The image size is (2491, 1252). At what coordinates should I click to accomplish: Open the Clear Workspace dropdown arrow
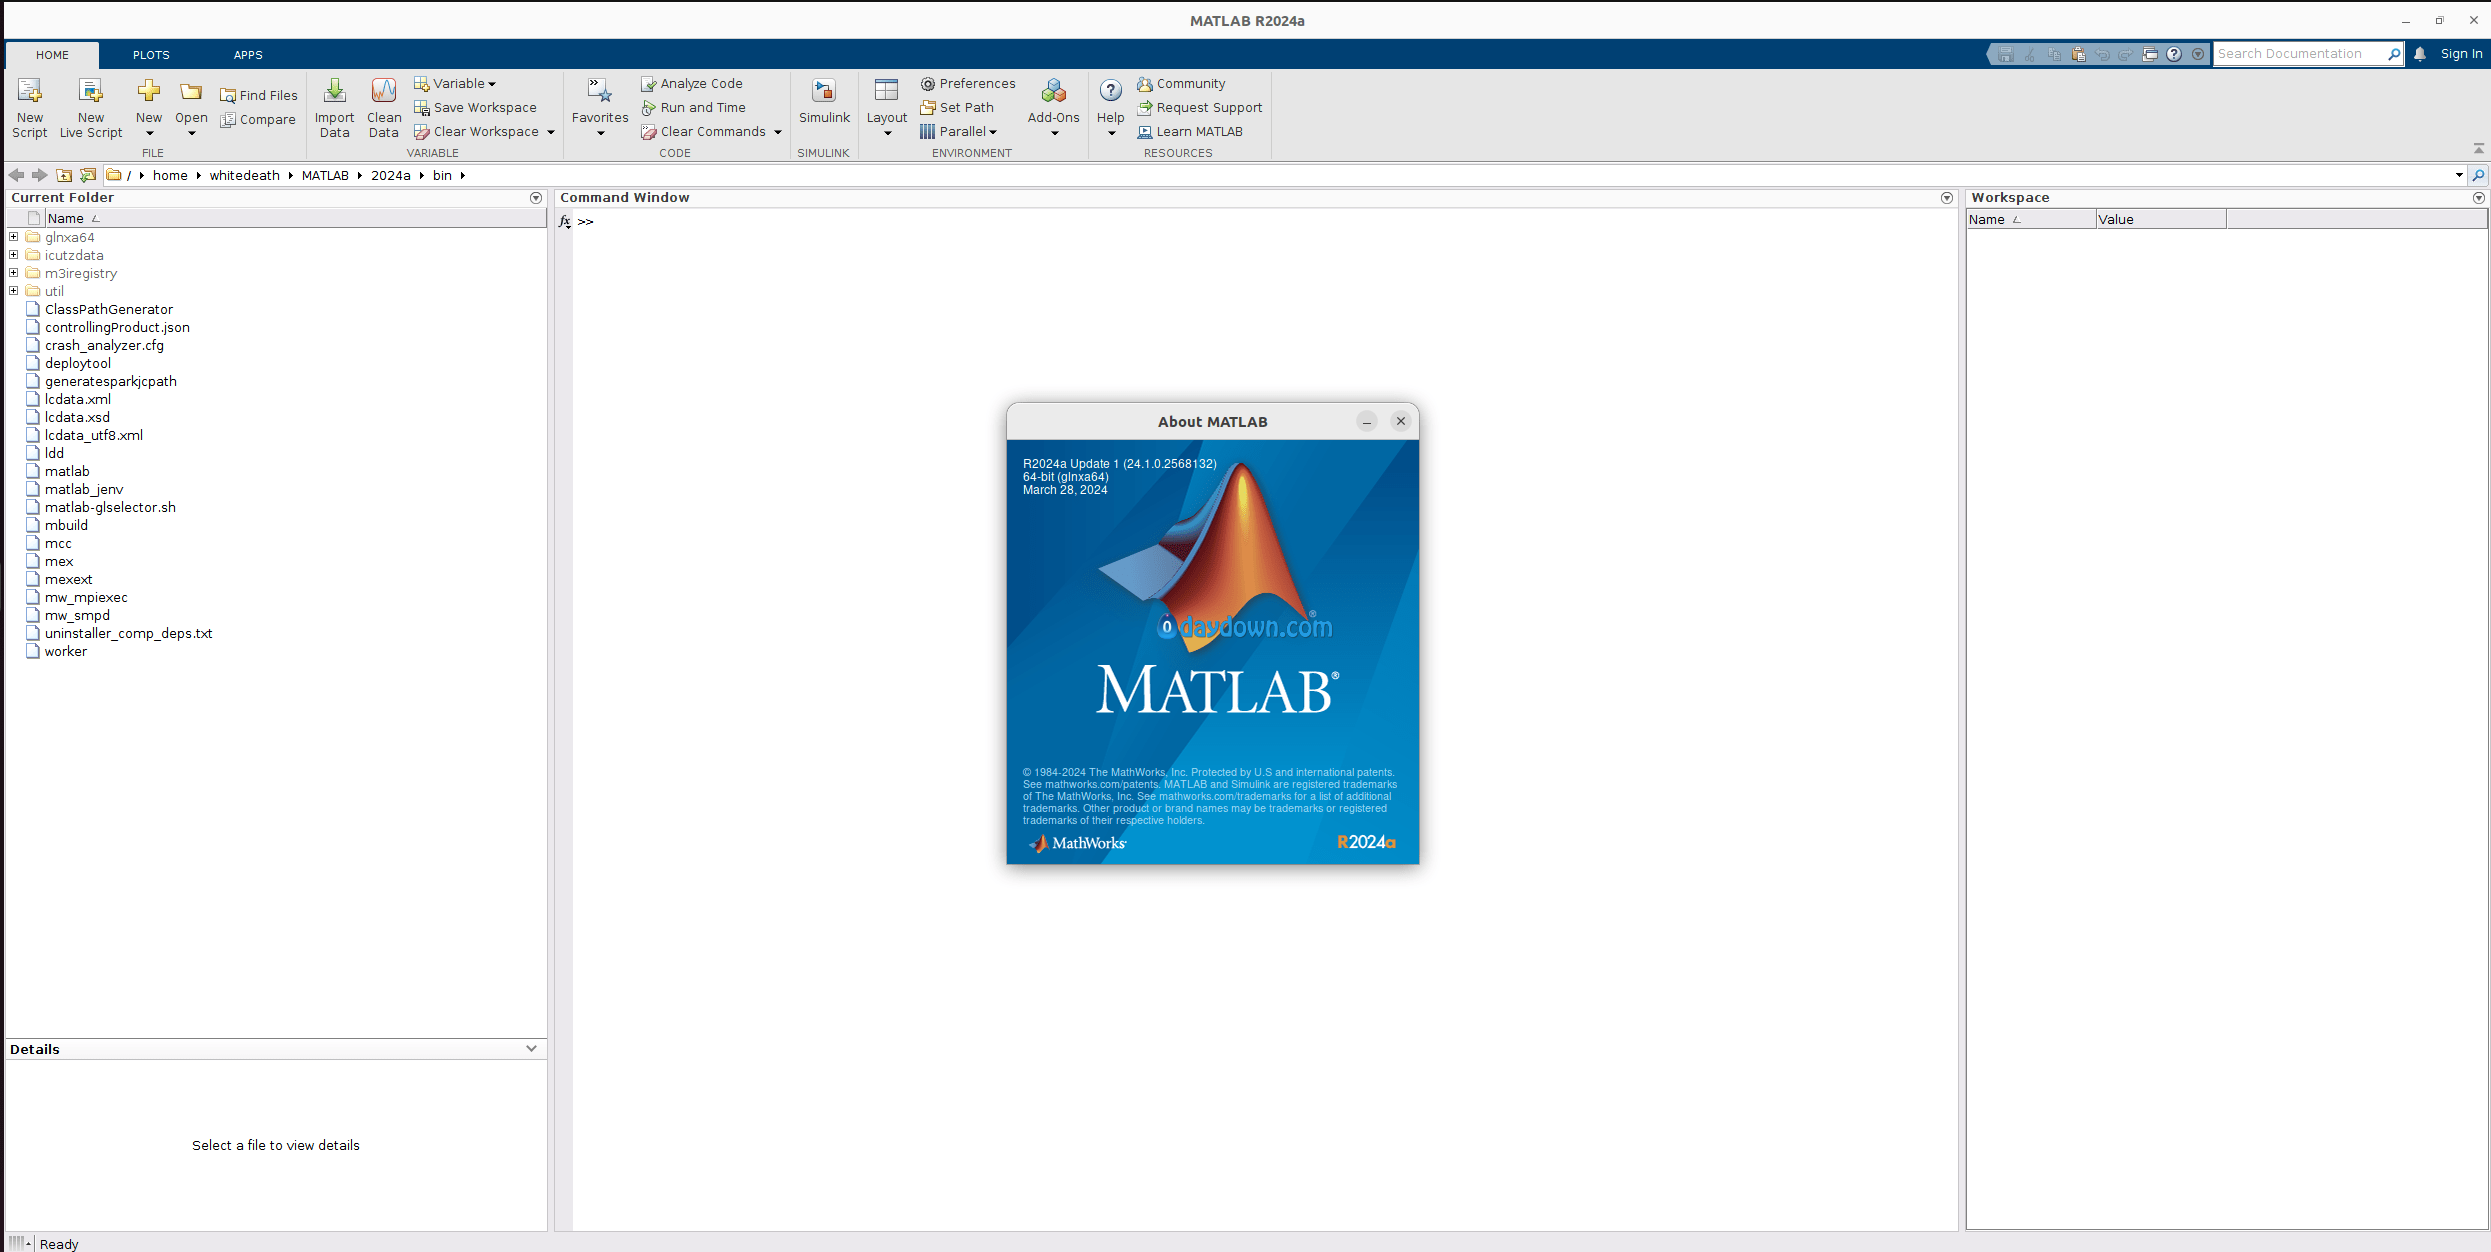[x=551, y=132]
